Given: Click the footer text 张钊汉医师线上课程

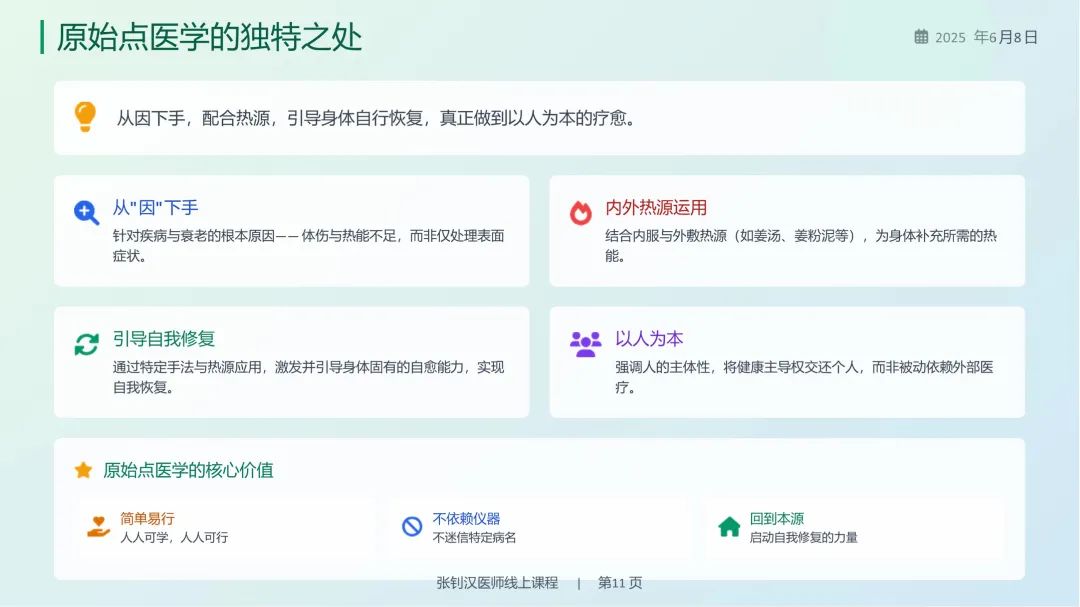Looking at the screenshot, I should click(497, 583).
